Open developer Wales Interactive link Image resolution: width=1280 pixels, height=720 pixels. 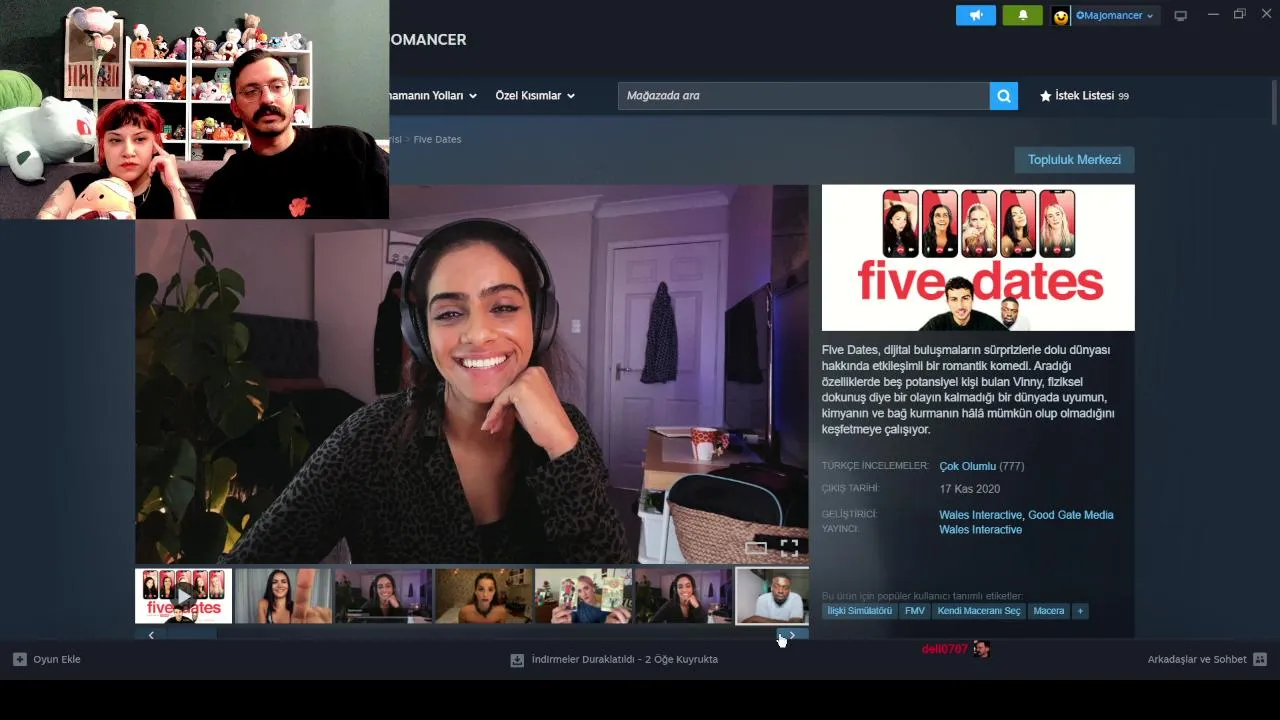[x=980, y=515]
